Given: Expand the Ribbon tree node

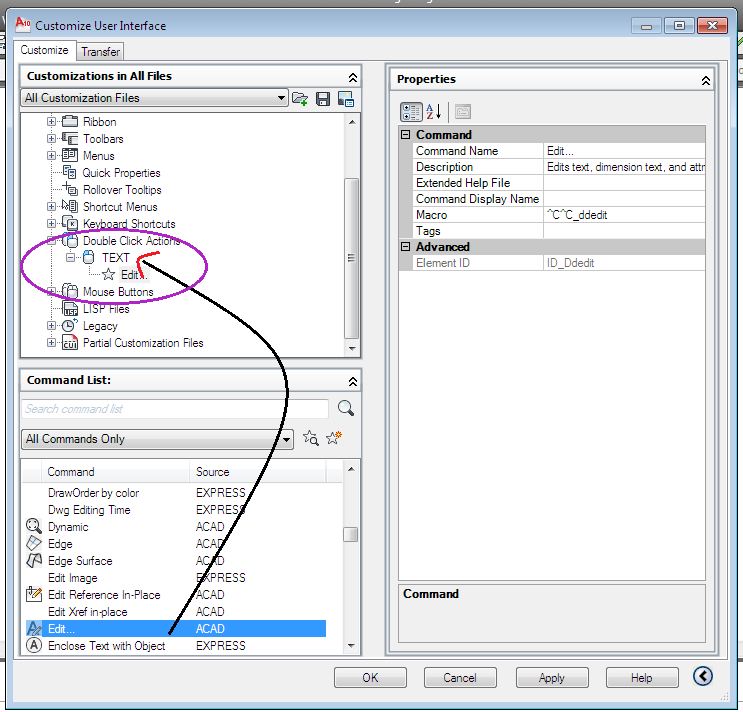Looking at the screenshot, I should click(x=51, y=122).
